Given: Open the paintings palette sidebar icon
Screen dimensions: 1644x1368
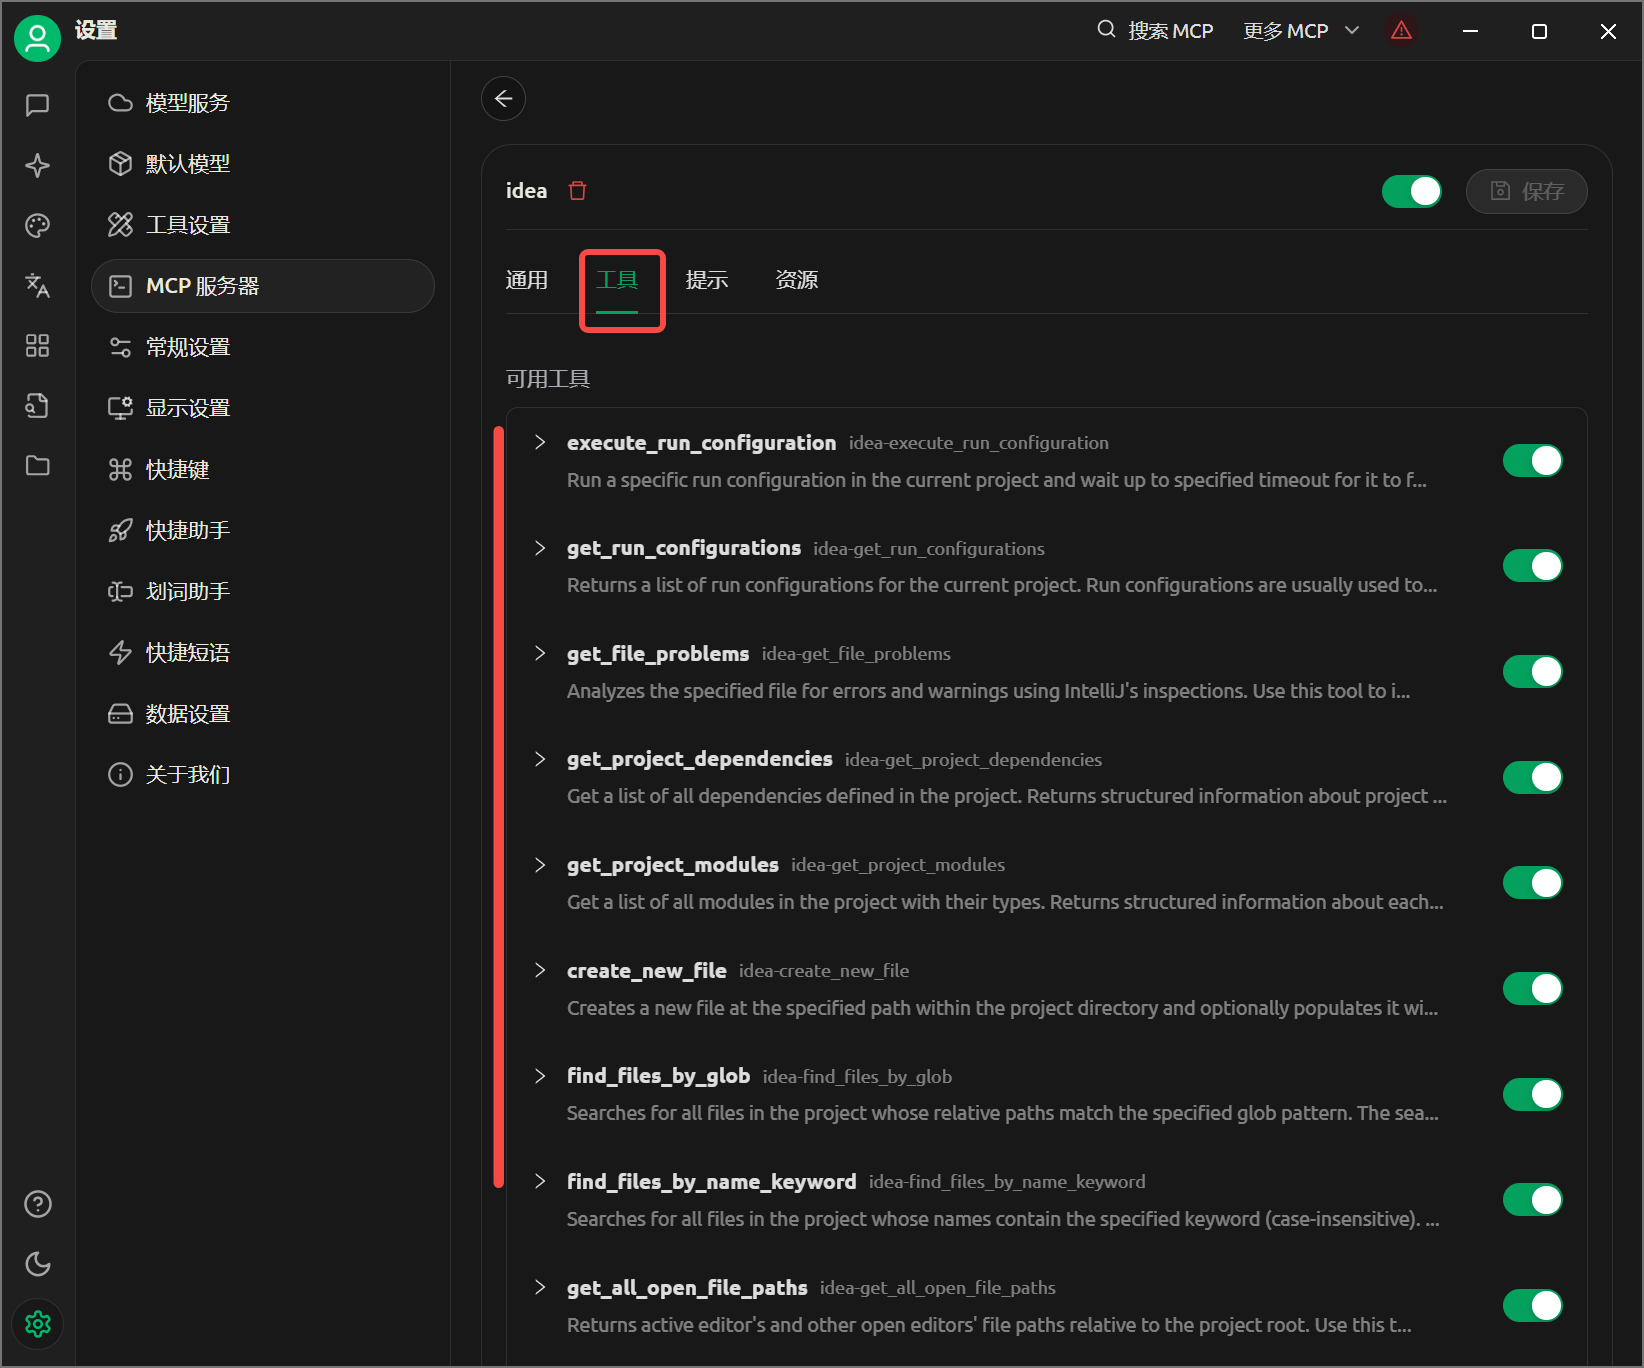Looking at the screenshot, I should [38, 225].
